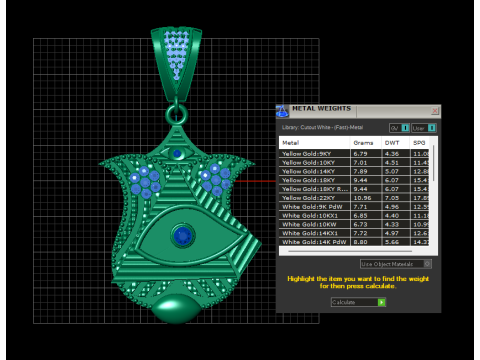Close the Metal Weights dialog
The height and width of the screenshot is (360, 480).
pos(435,111)
